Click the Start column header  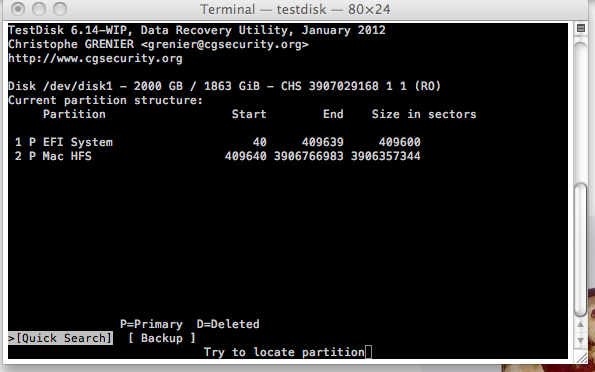[x=249, y=114]
